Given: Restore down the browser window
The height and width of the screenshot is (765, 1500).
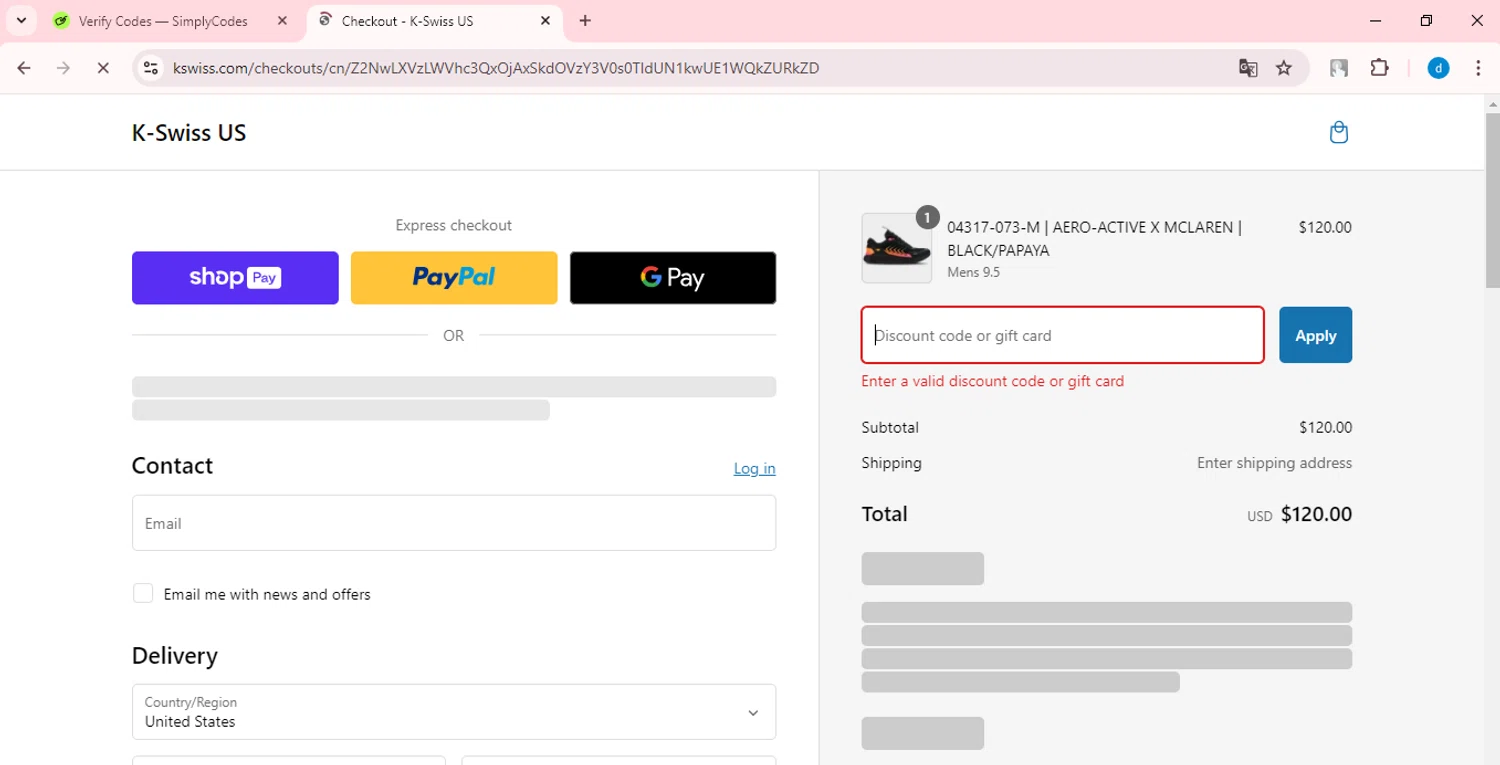Looking at the screenshot, I should [x=1427, y=21].
